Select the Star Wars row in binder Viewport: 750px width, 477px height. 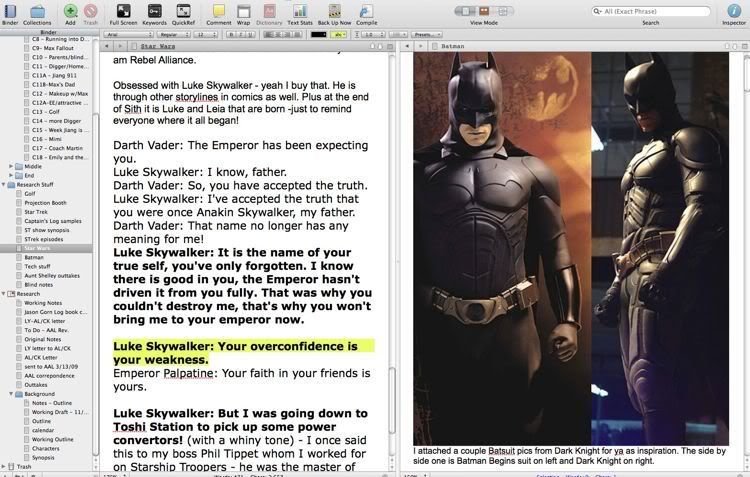46,248
